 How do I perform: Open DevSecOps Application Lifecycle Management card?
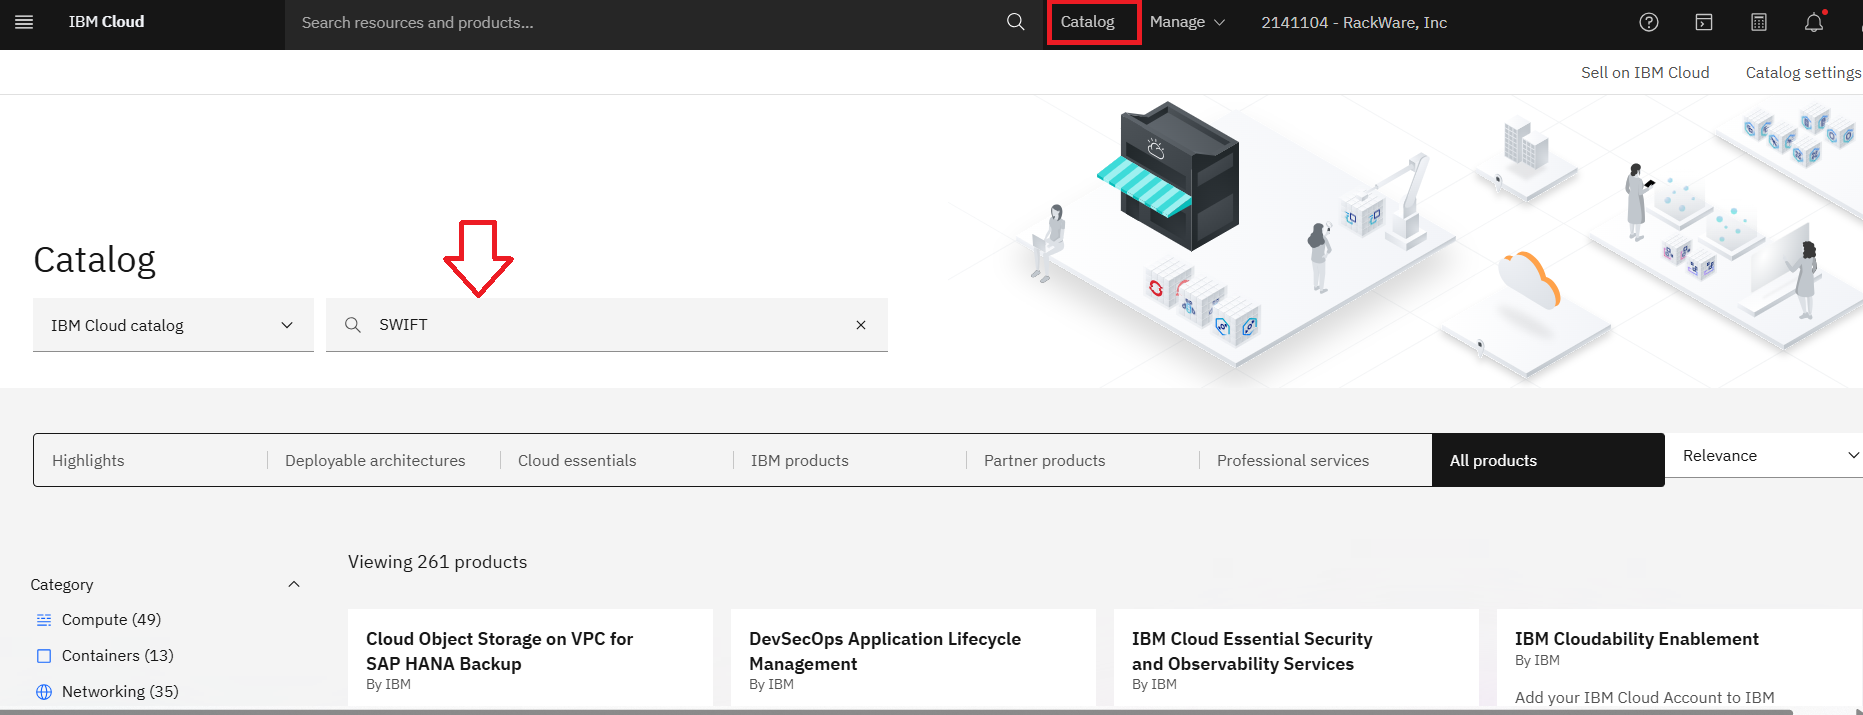click(913, 657)
